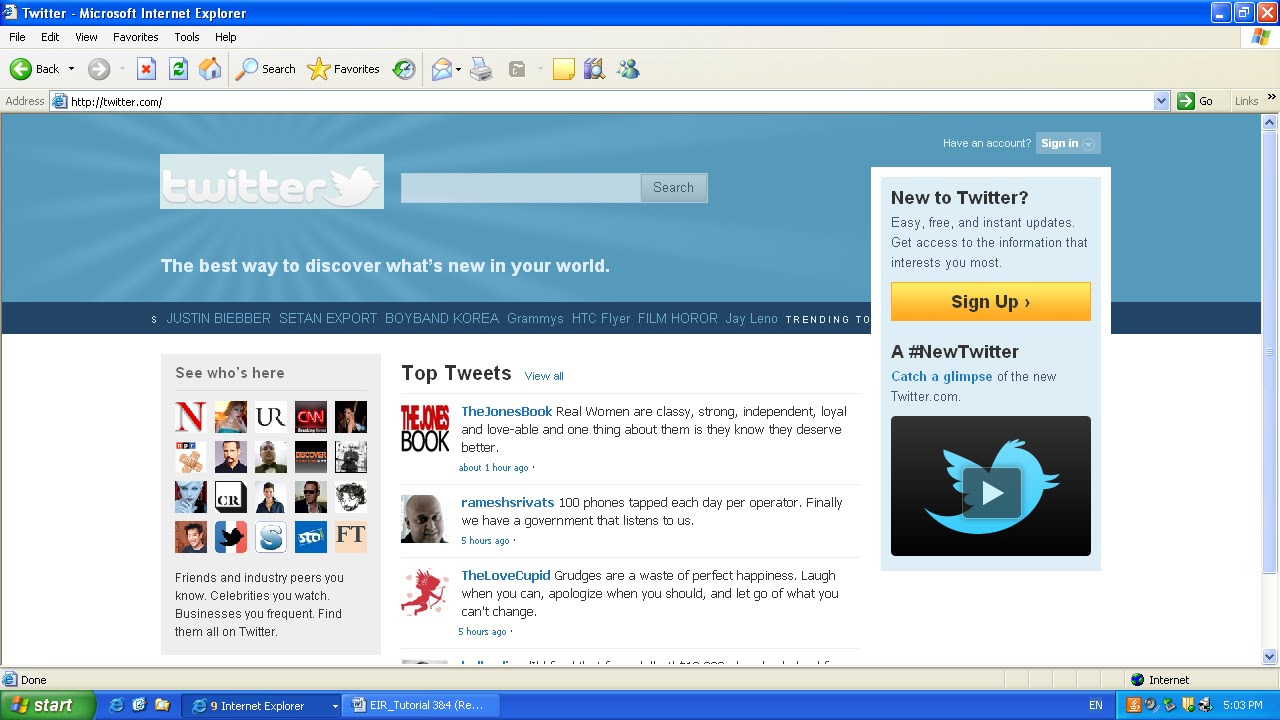1280x720 pixels.
Task: Click TheLoveCupid cupid avatar image
Action: click(425, 593)
